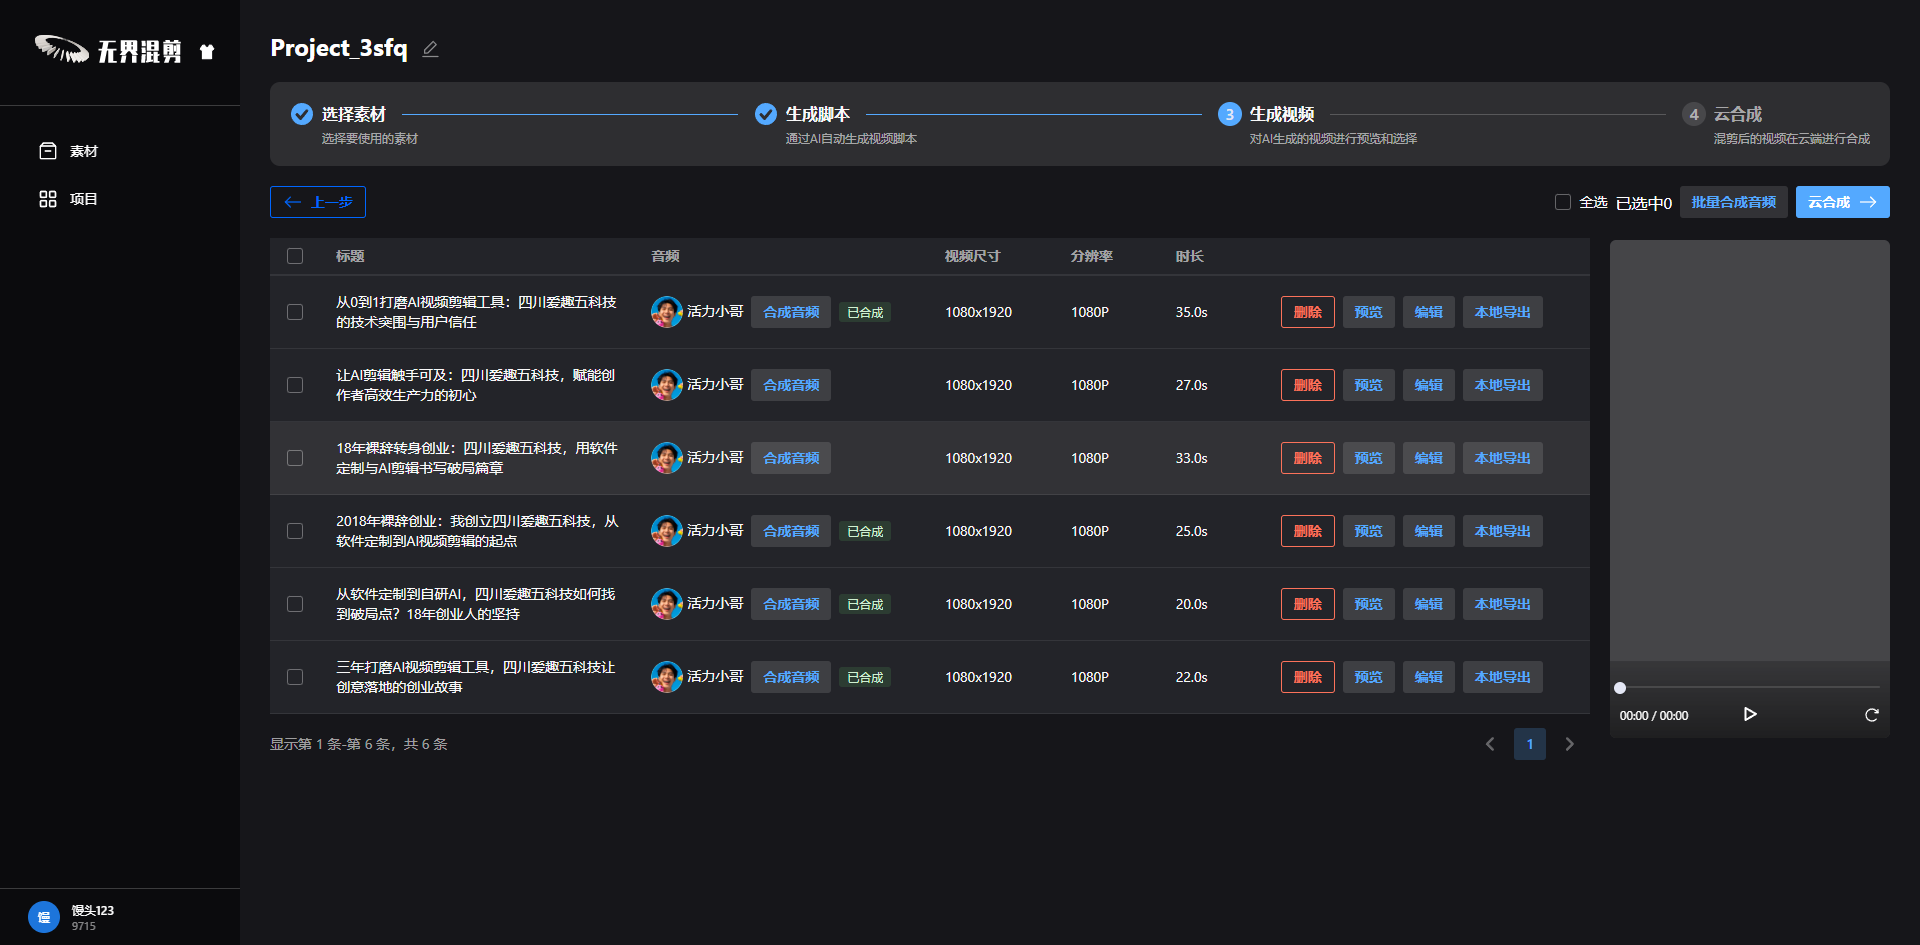Screen dimensions: 1920x945
Task: Click the 云合成 button to proceed
Action: [x=1841, y=202]
